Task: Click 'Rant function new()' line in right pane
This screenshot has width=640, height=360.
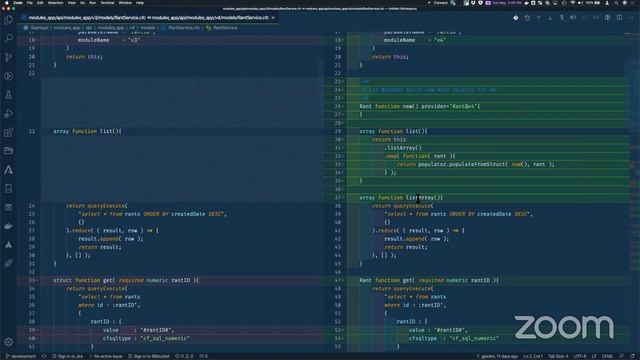Action: (x=420, y=107)
